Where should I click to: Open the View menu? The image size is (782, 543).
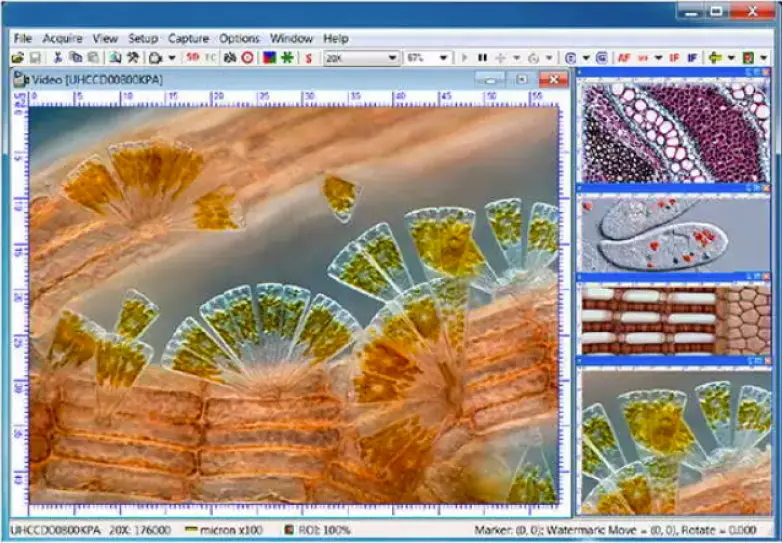[105, 38]
